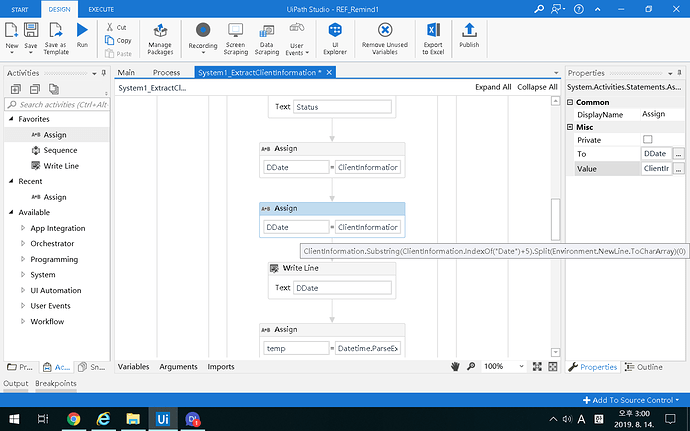Click Collapse All in designer
The height and width of the screenshot is (431, 690).
click(x=537, y=87)
